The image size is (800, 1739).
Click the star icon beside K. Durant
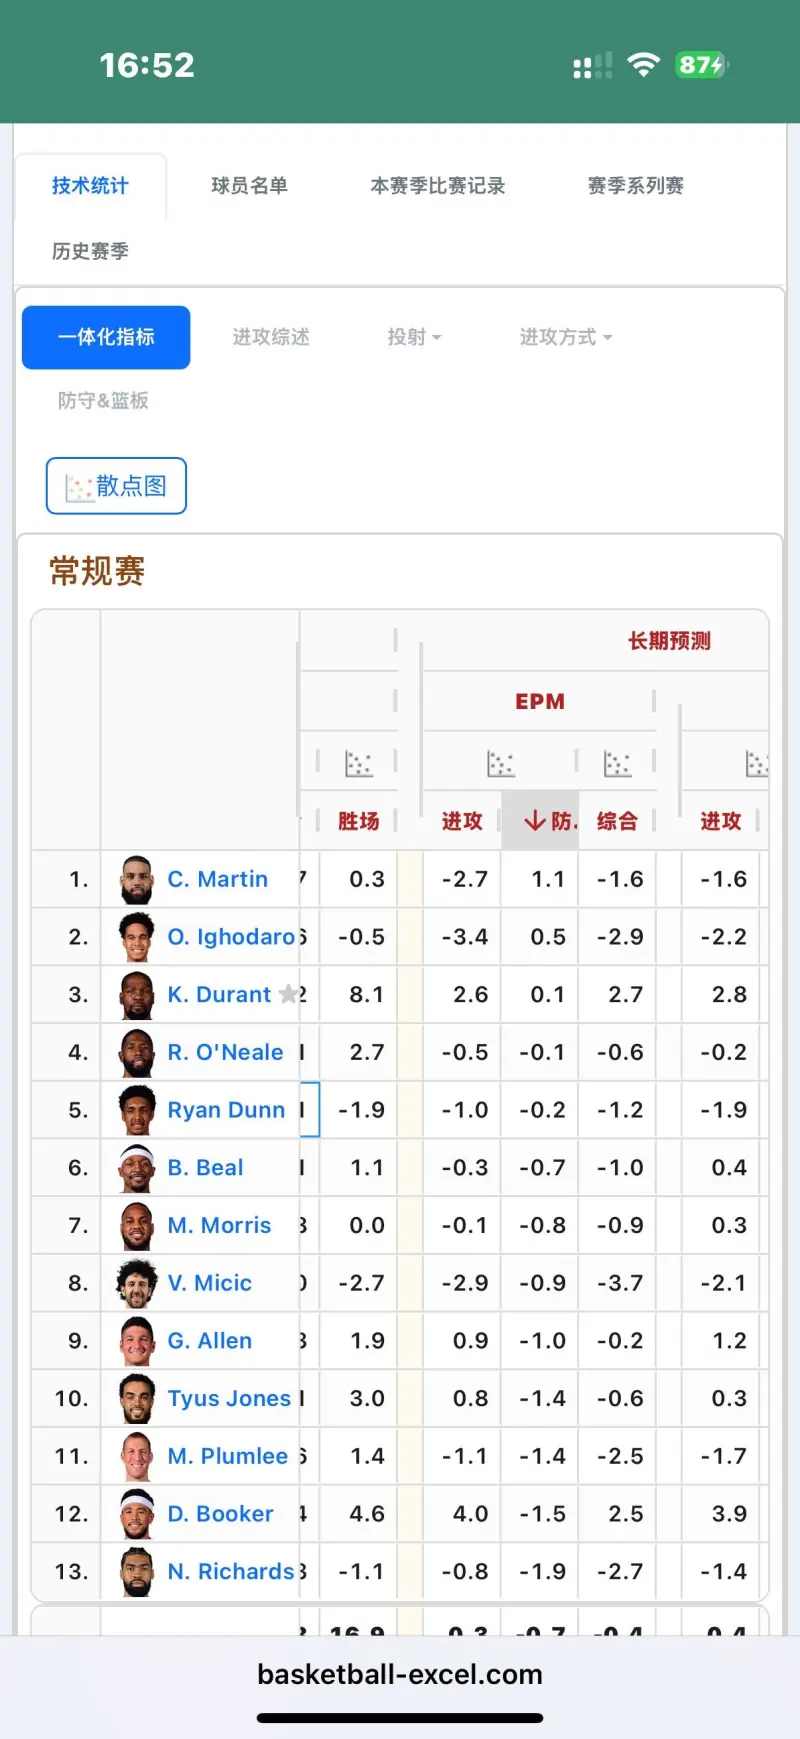click(288, 994)
